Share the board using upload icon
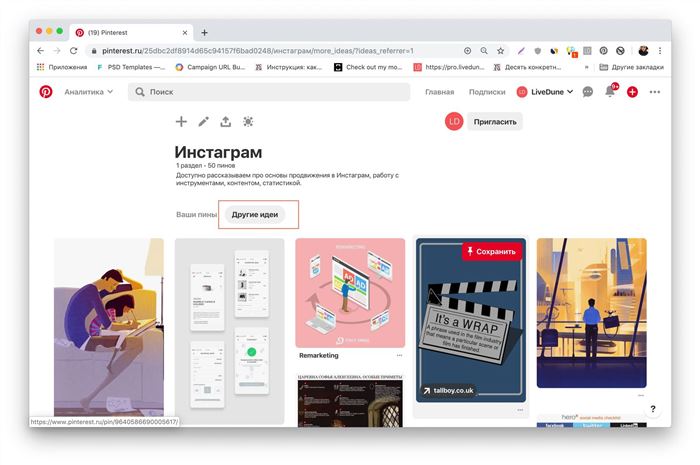Image resolution: width=700 pixels, height=465 pixels. point(225,121)
